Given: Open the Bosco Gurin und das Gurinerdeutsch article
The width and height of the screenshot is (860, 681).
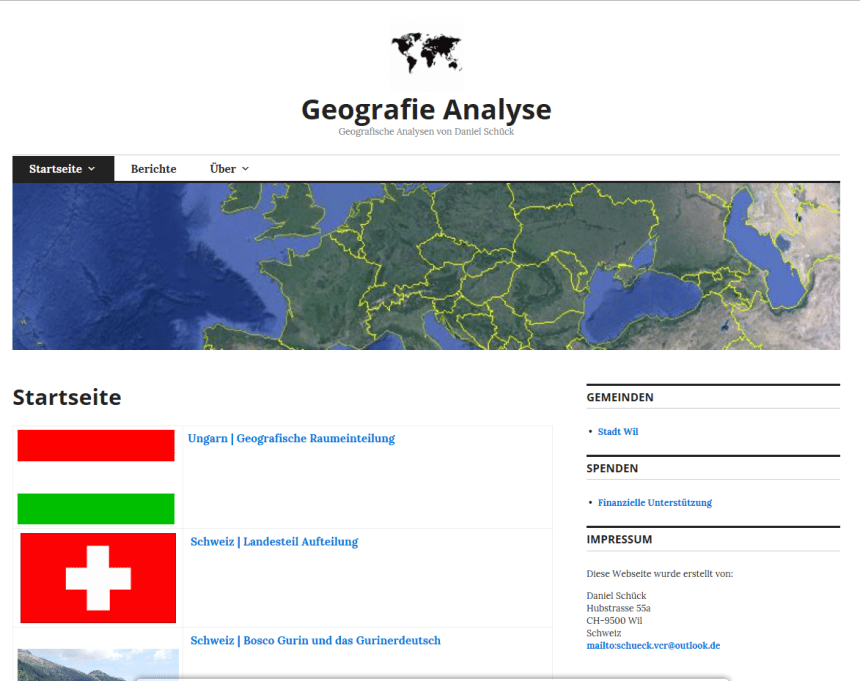Looking at the screenshot, I should [x=316, y=640].
